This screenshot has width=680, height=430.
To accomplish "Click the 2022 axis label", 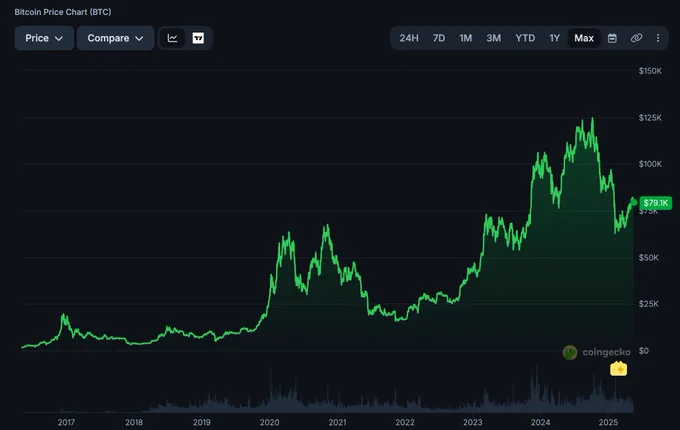I will point(405,422).
